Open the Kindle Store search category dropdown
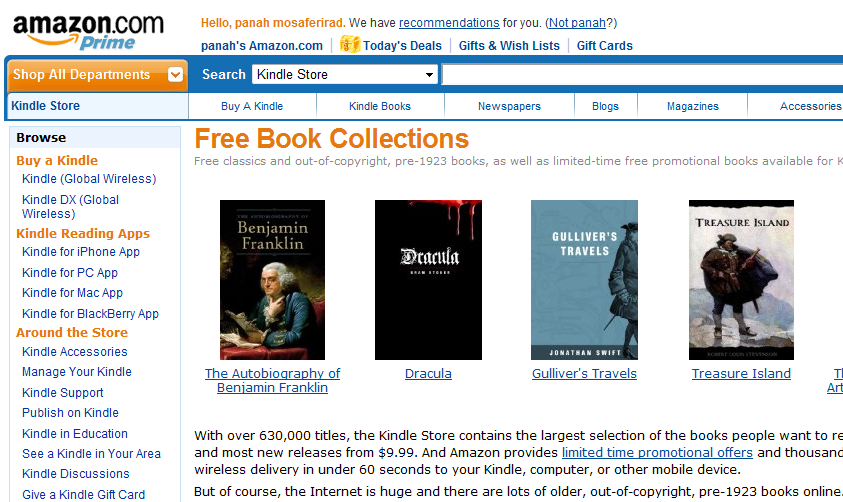Screen dimensions: 843x502 click(345, 74)
